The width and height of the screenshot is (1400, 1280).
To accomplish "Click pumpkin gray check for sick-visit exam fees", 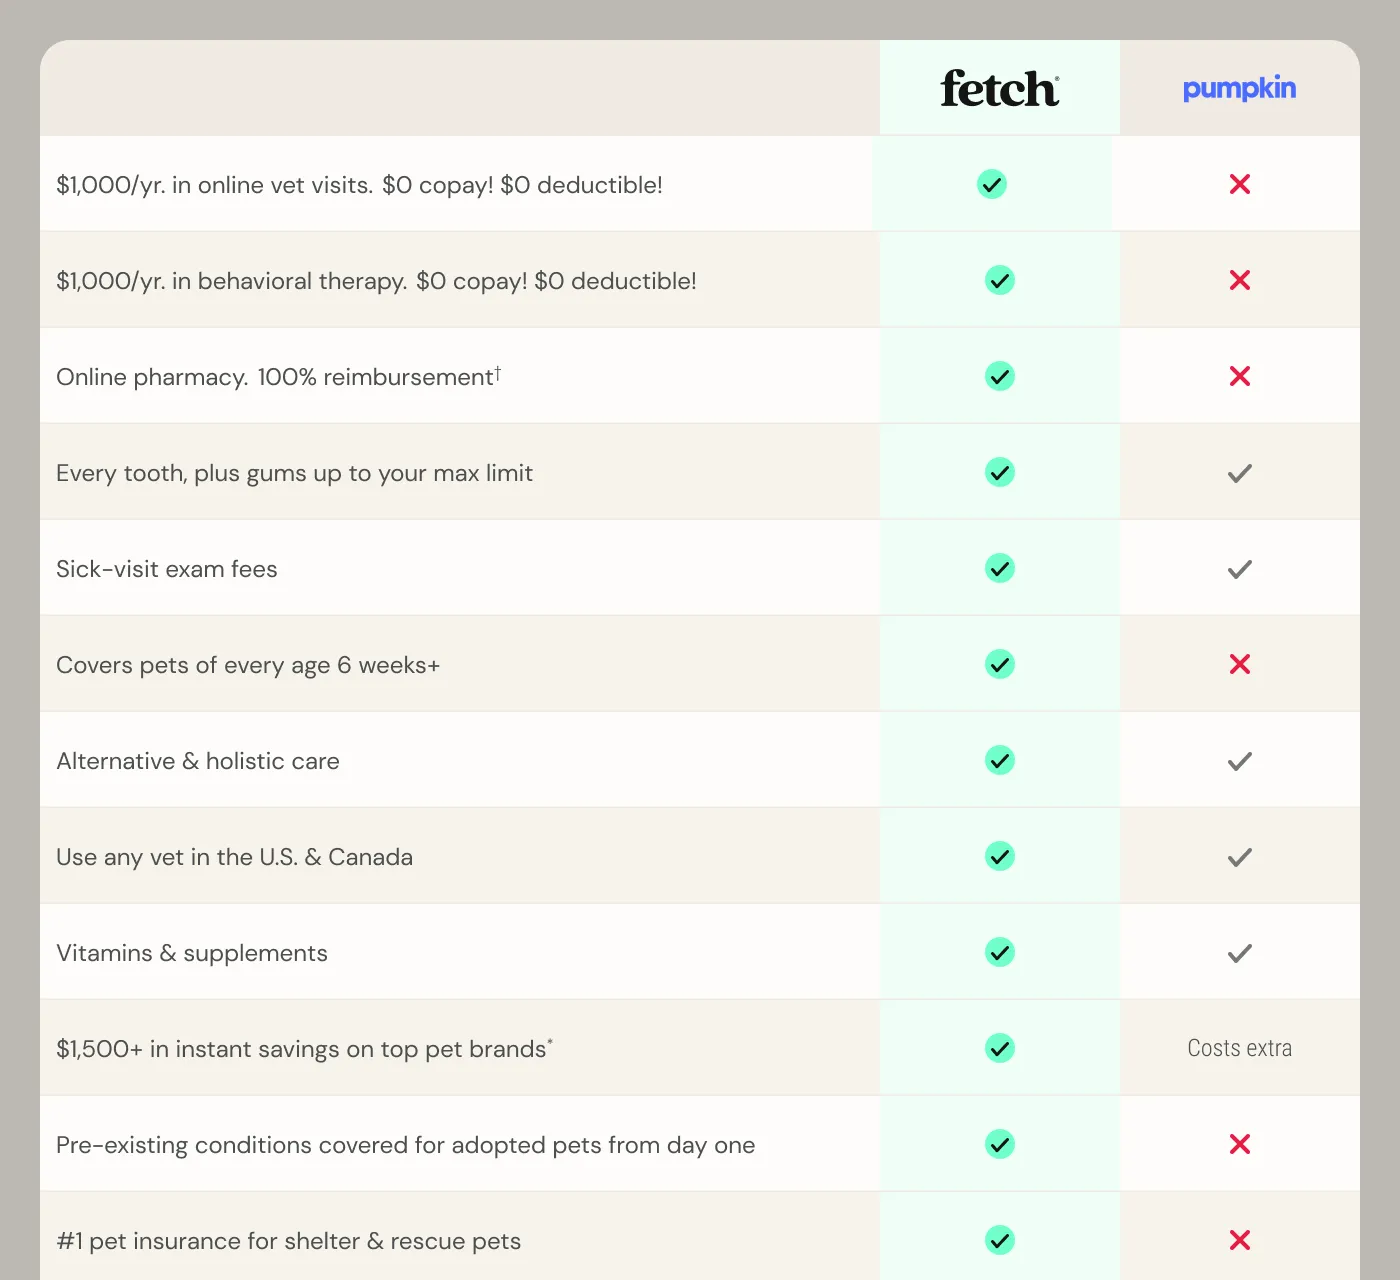I will point(1240,569).
